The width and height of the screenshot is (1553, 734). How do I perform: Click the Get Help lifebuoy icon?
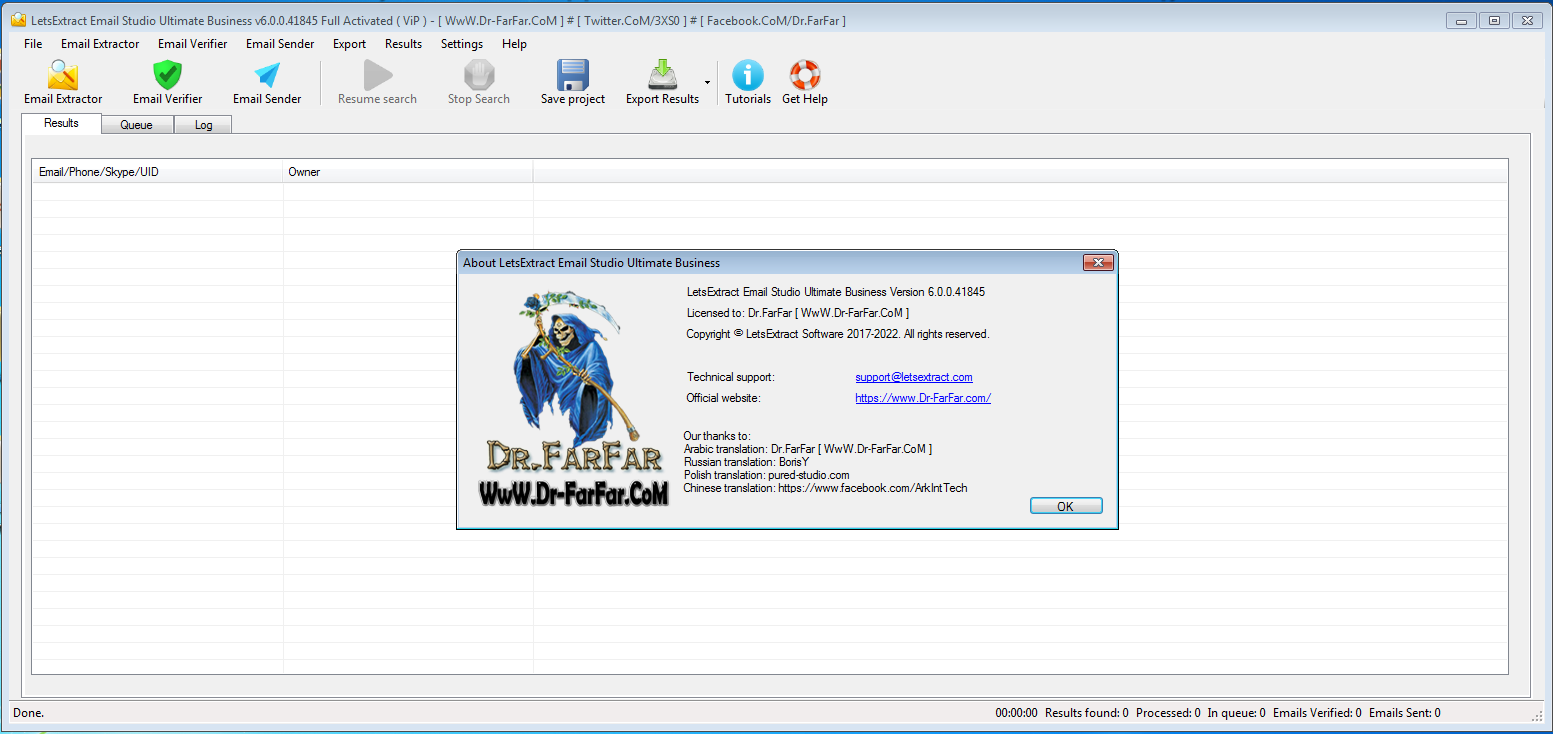point(804,76)
